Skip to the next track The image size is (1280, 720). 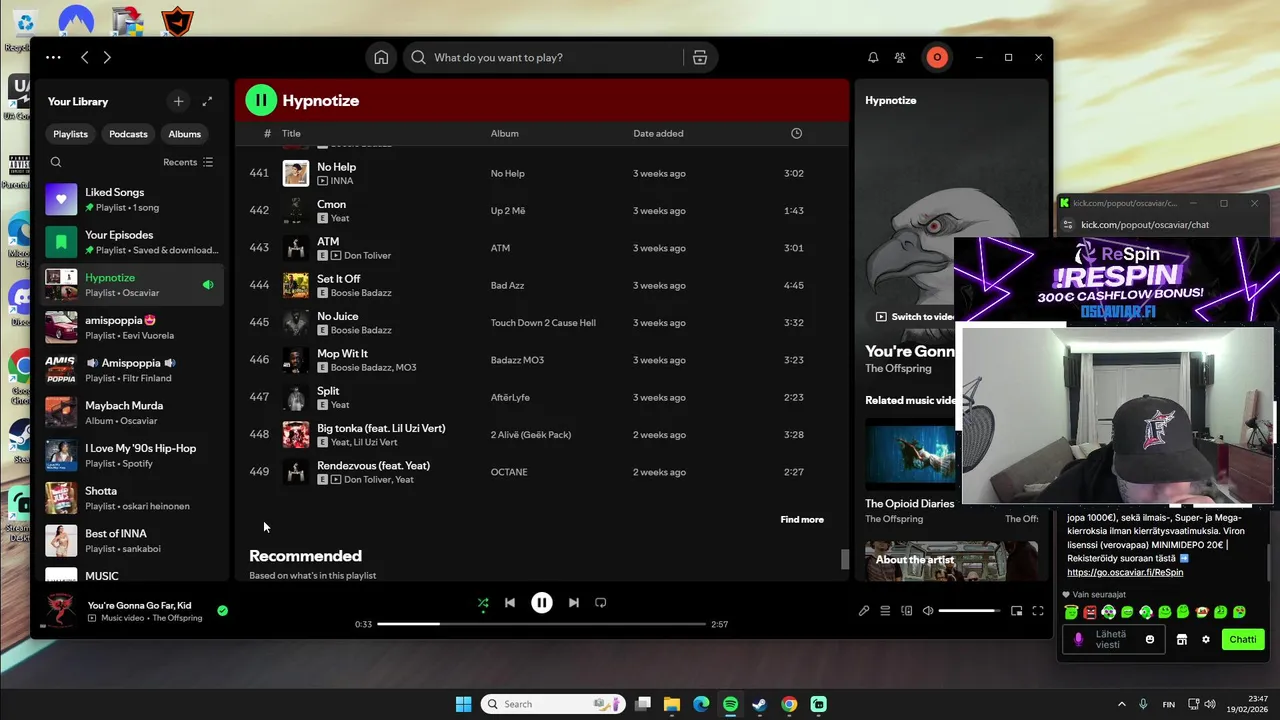click(573, 603)
